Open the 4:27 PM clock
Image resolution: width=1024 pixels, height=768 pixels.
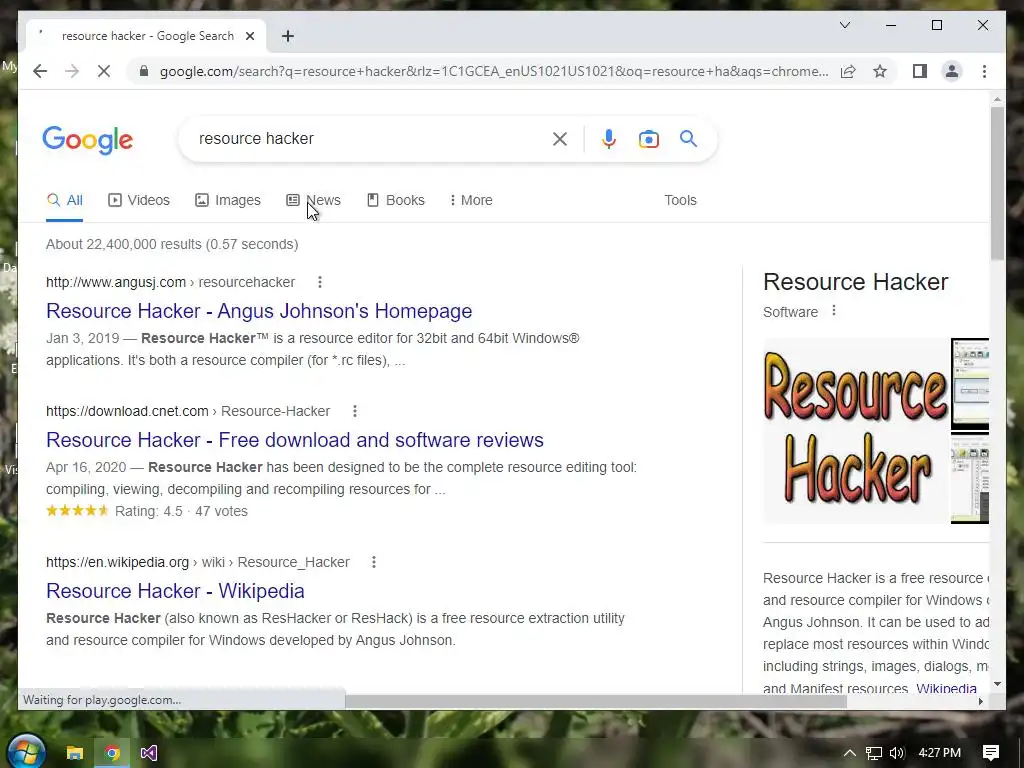click(939, 753)
